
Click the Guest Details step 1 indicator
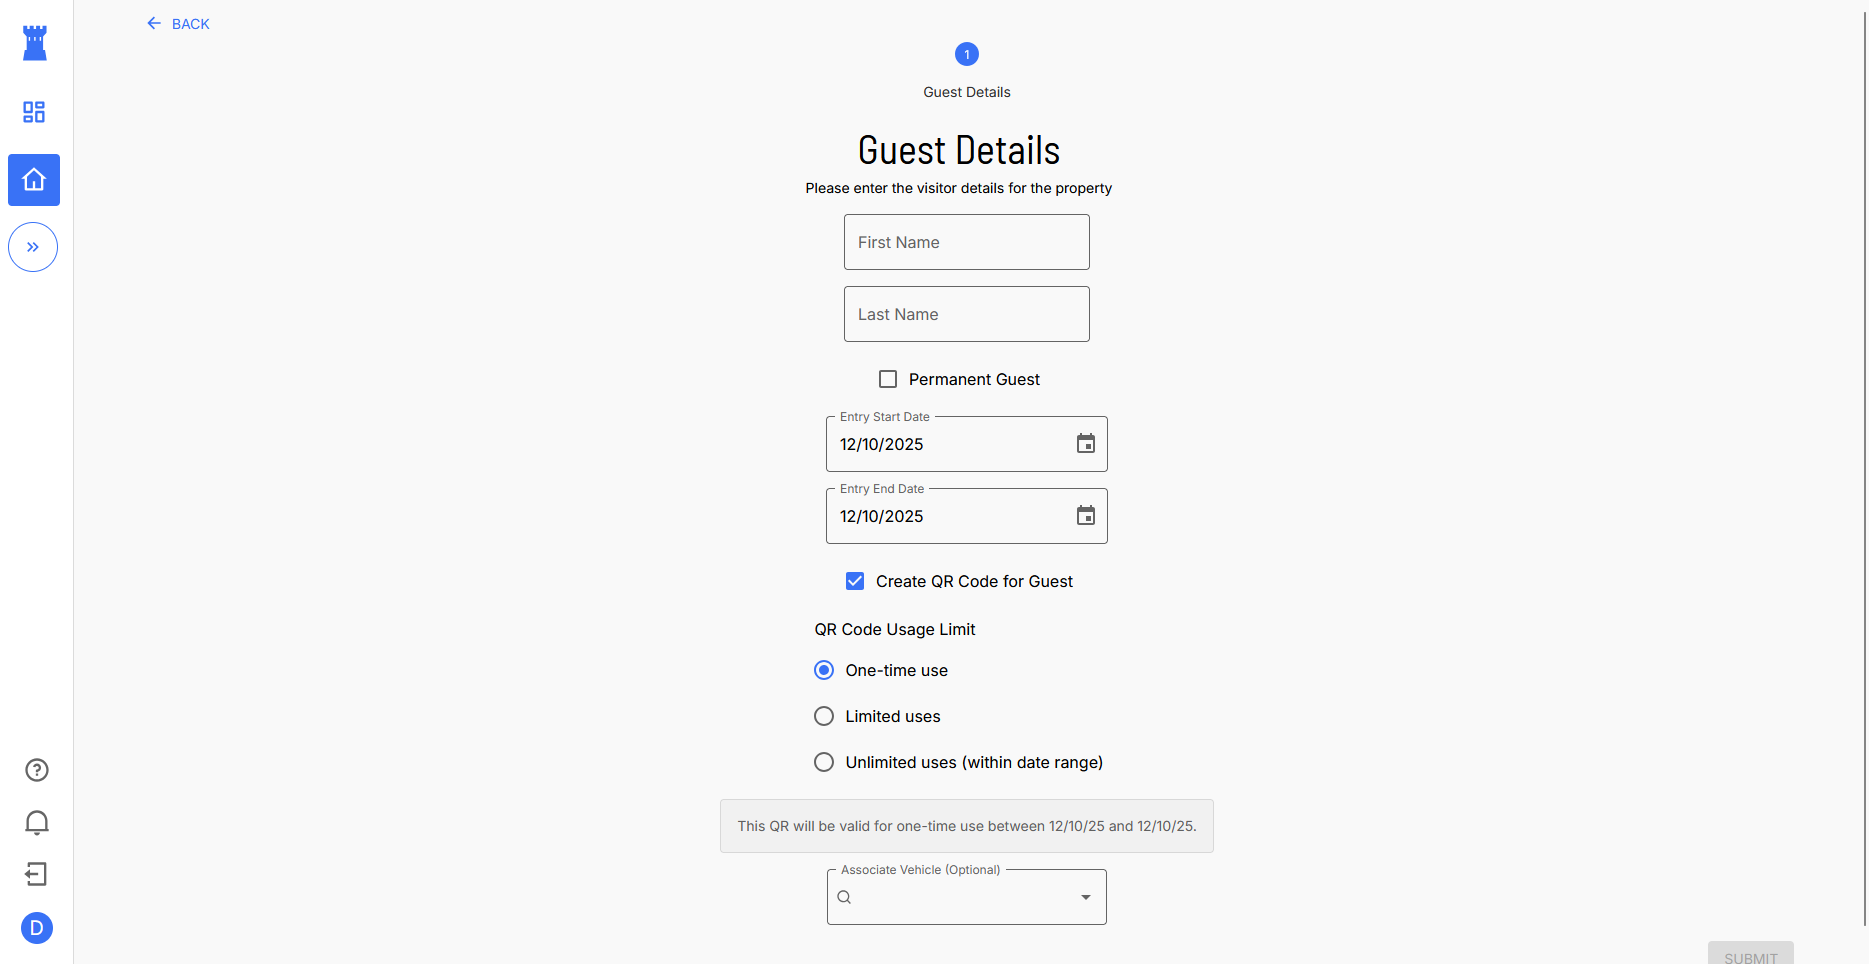pyautogui.click(x=967, y=54)
